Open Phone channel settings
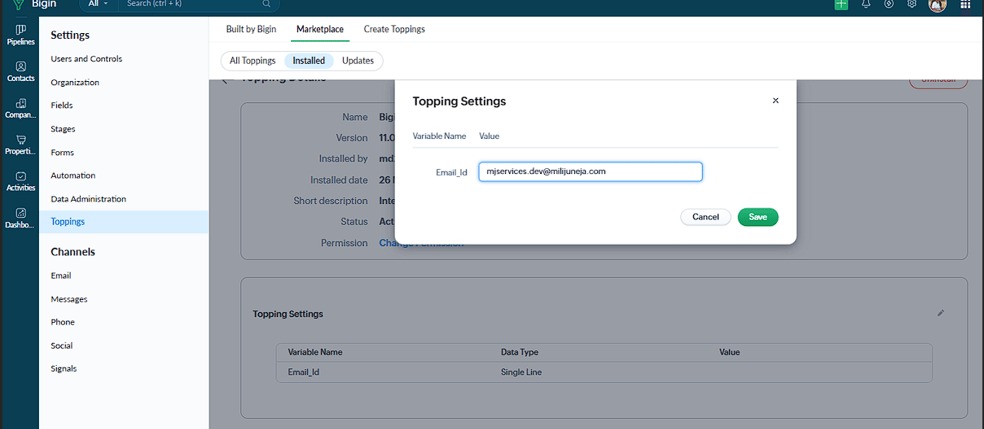The image size is (984, 429). point(63,322)
